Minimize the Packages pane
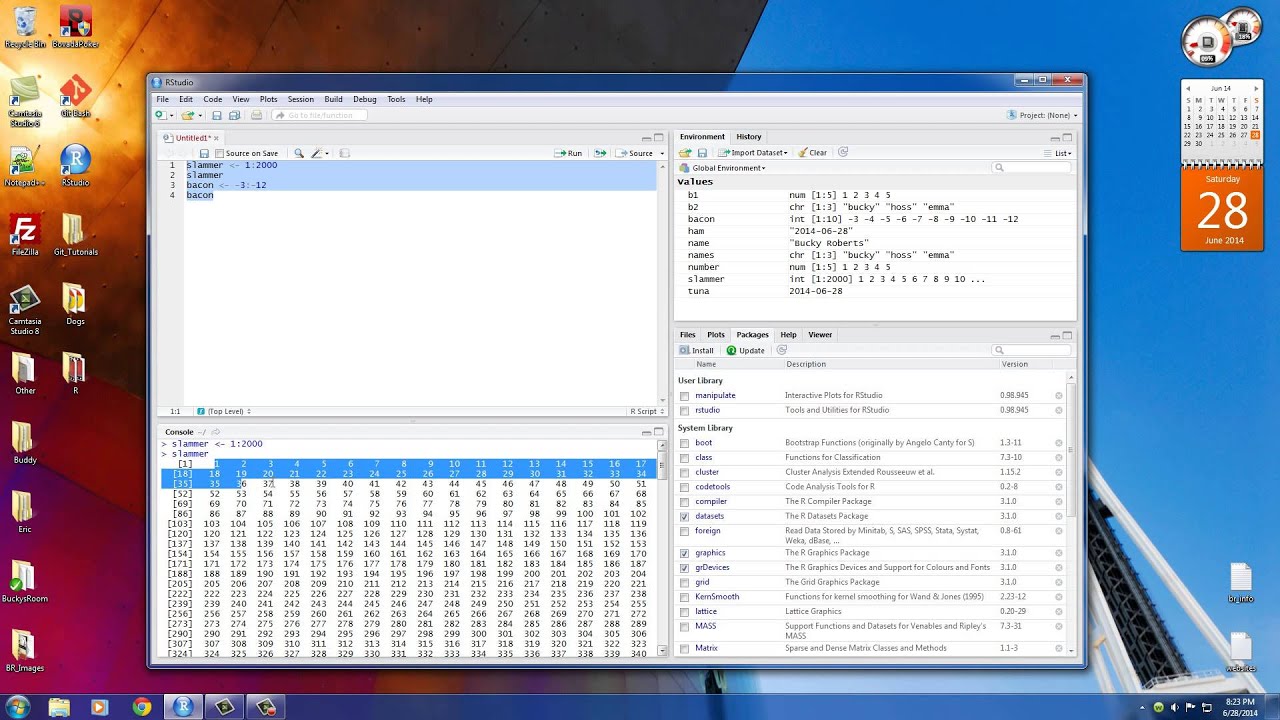 point(1054,336)
